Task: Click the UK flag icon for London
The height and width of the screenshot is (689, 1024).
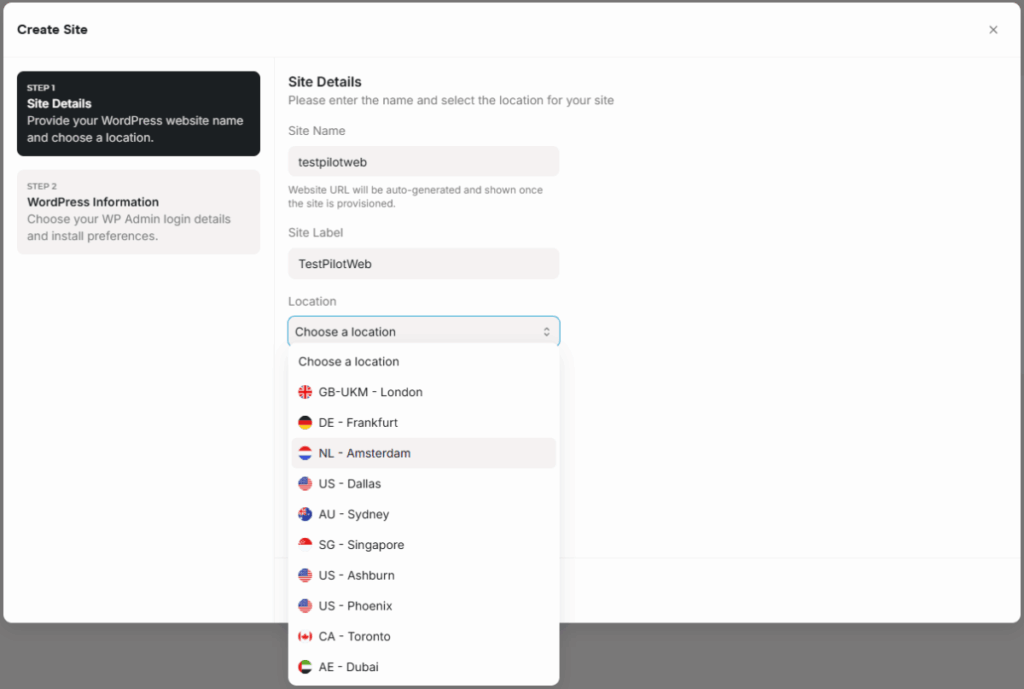Action: click(305, 392)
